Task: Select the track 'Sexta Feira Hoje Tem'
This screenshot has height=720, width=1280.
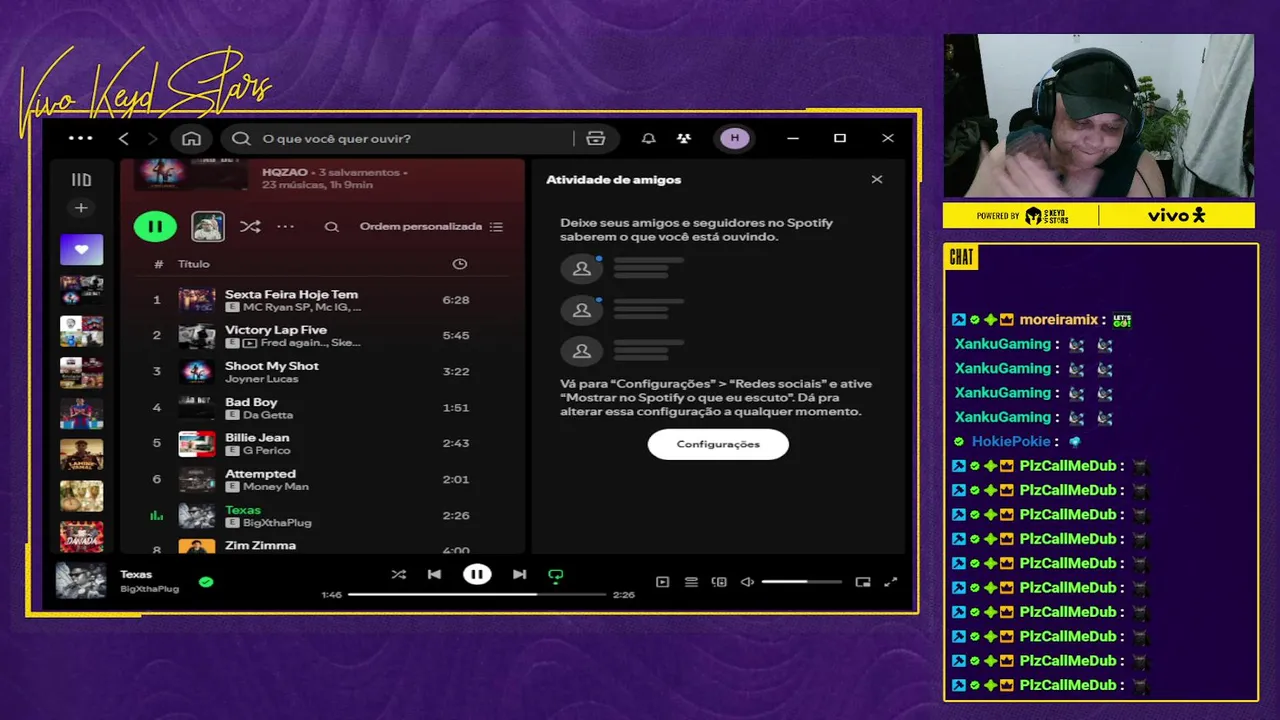Action: (x=291, y=294)
